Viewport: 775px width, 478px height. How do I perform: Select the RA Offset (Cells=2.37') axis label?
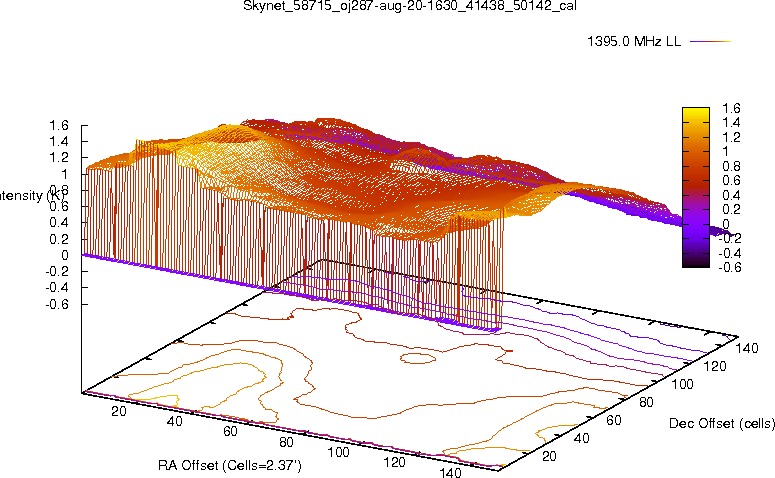click(229, 465)
